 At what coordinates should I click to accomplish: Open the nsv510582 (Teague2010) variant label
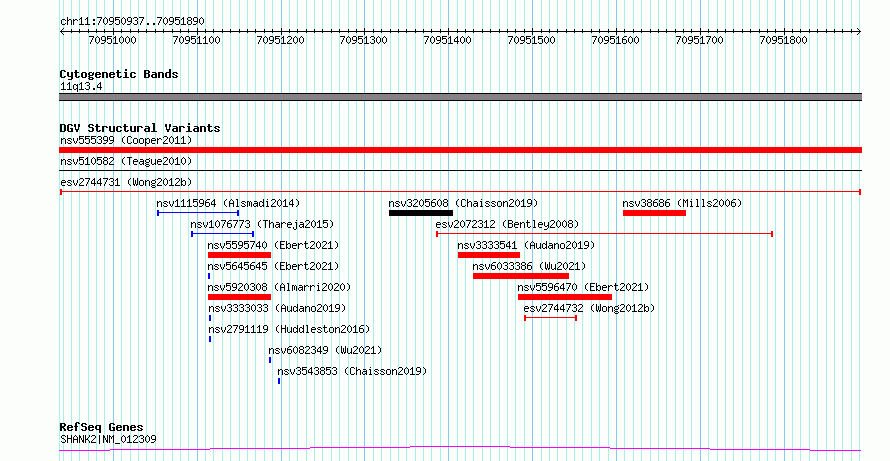[x=126, y=161]
